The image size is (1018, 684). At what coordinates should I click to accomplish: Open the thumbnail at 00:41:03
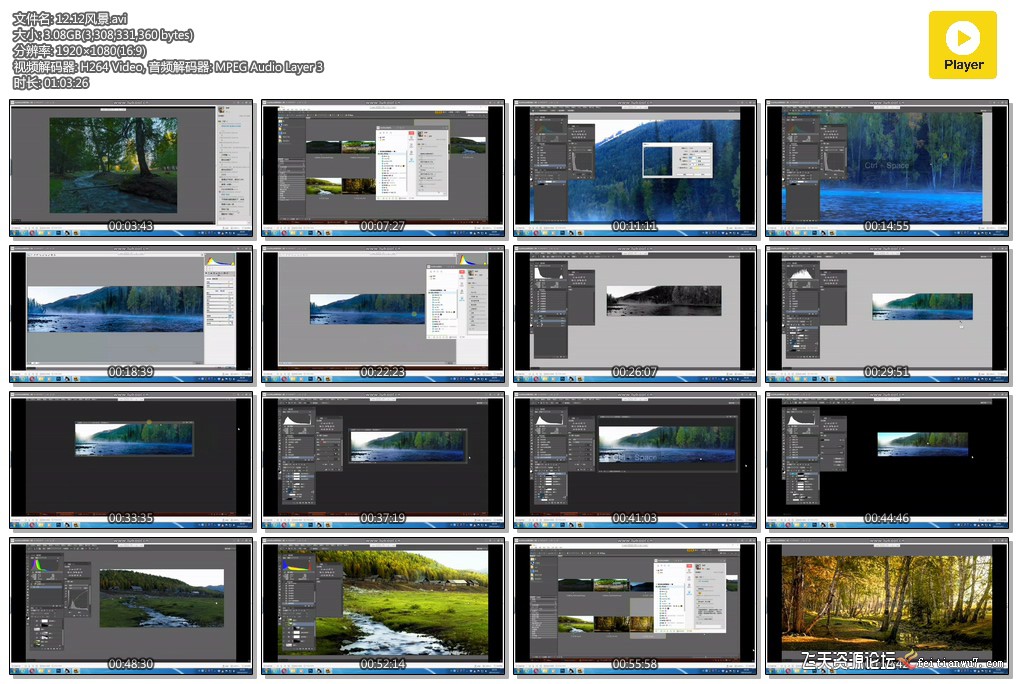tap(635, 460)
